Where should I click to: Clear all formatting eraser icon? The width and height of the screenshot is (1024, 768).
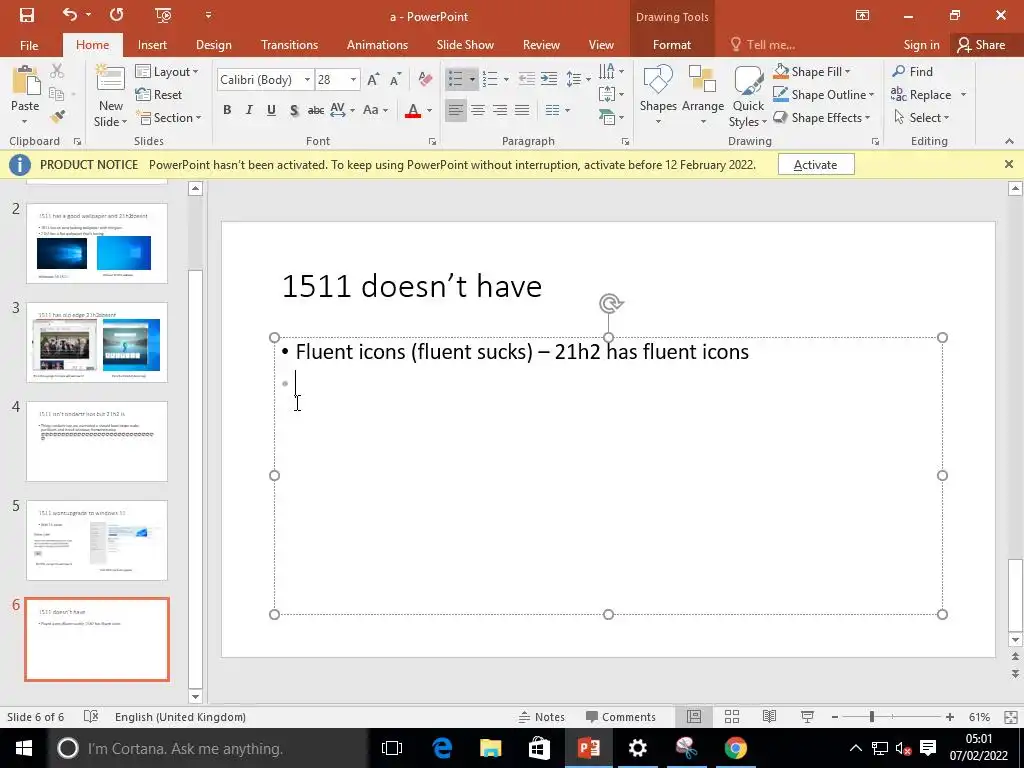pyautogui.click(x=425, y=80)
